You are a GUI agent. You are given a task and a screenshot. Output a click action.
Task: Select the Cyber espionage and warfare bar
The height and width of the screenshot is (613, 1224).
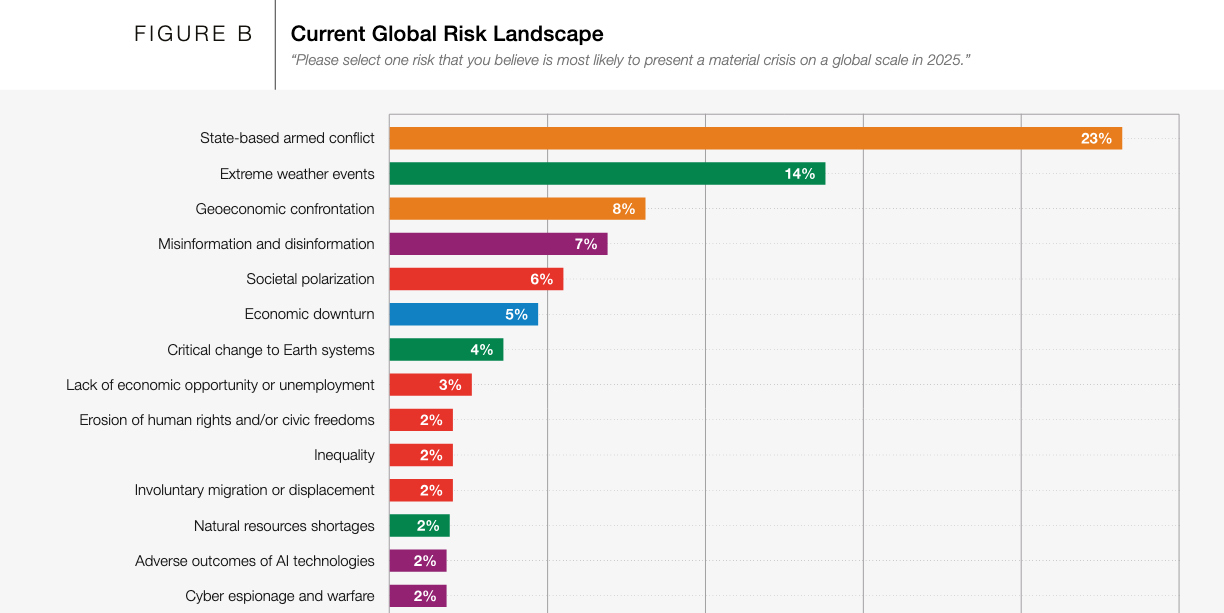coord(417,596)
